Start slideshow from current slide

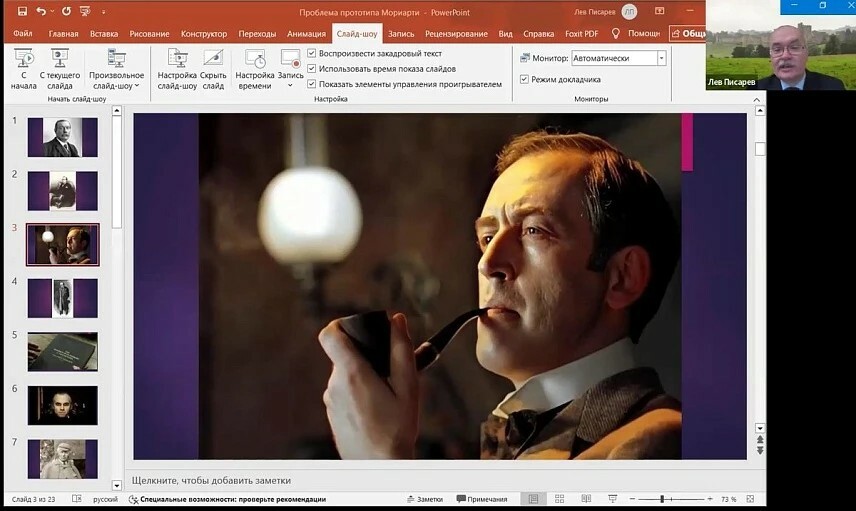pyautogui.click(x=59, y=67)
